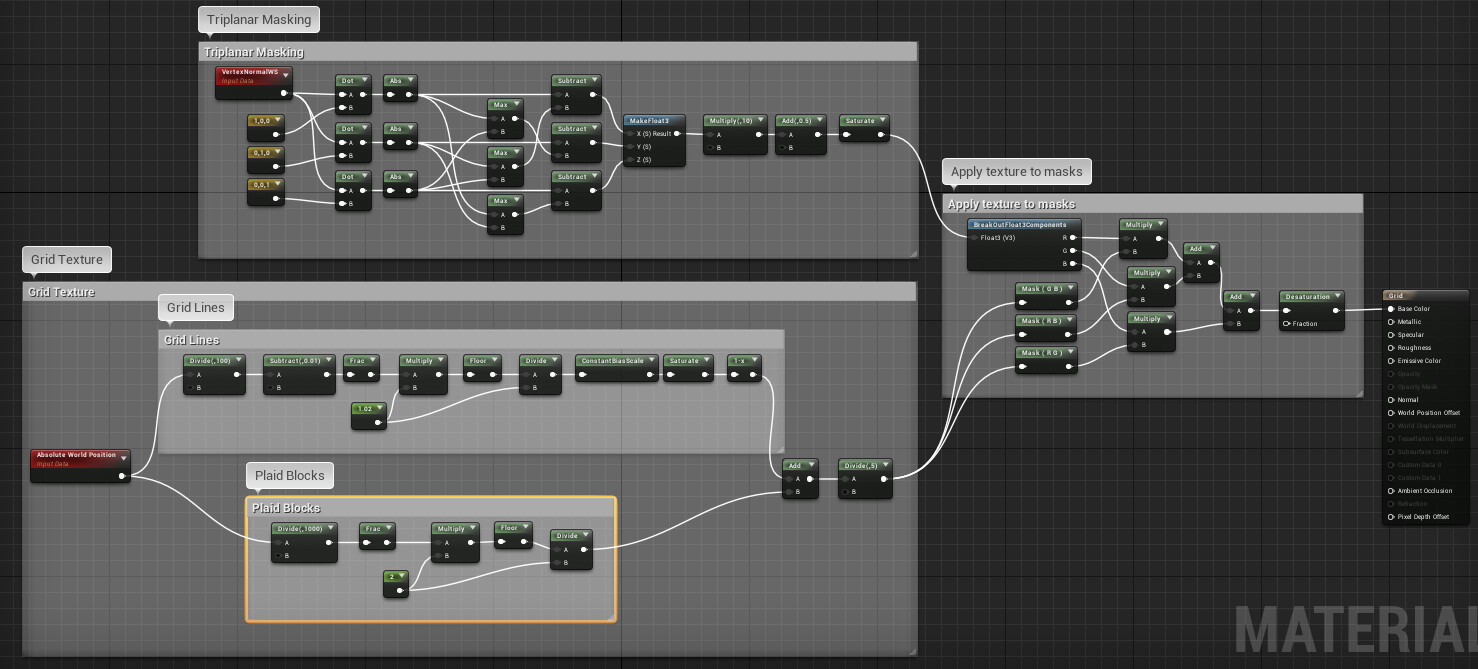Click the Metallic pin on Grid node
Viewport: 1478px width, 669px height.
[x=1391, y=322]
